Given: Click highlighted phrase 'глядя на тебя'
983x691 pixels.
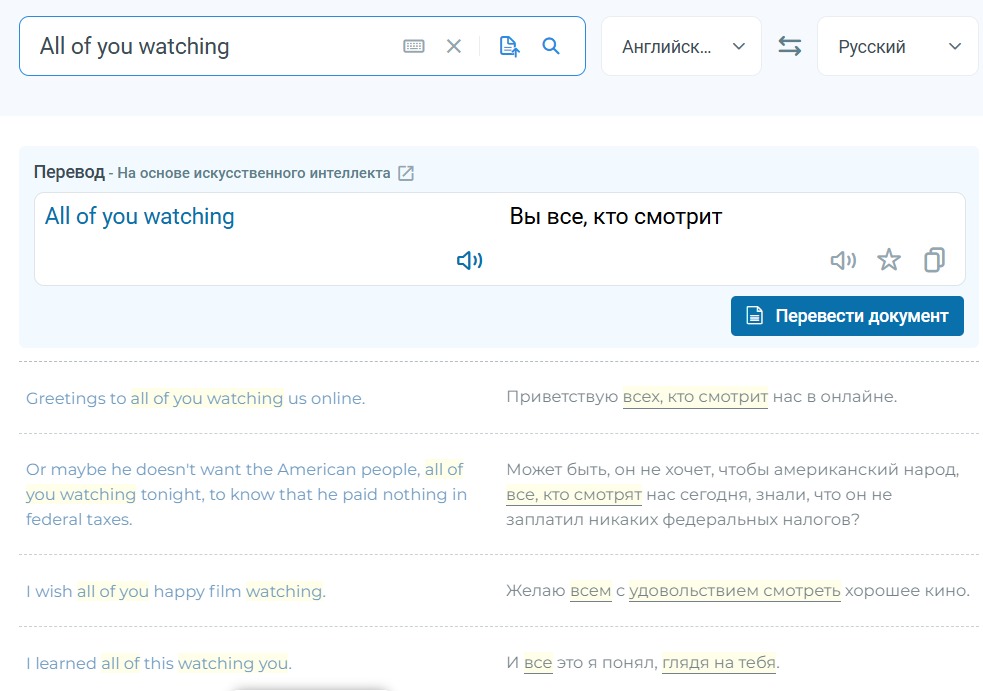Looking at the screenshot, I should [x=719, y=662].
